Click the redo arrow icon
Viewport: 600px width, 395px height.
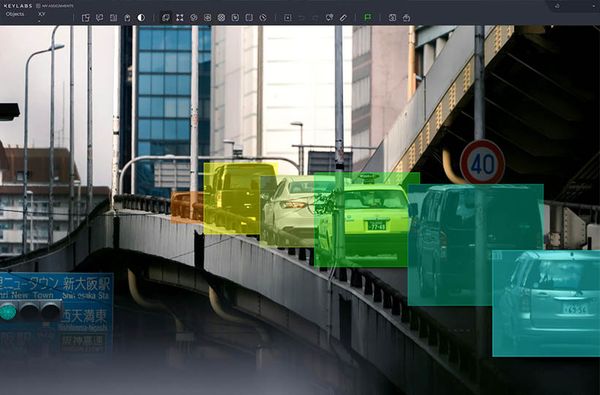pos(315,18)
